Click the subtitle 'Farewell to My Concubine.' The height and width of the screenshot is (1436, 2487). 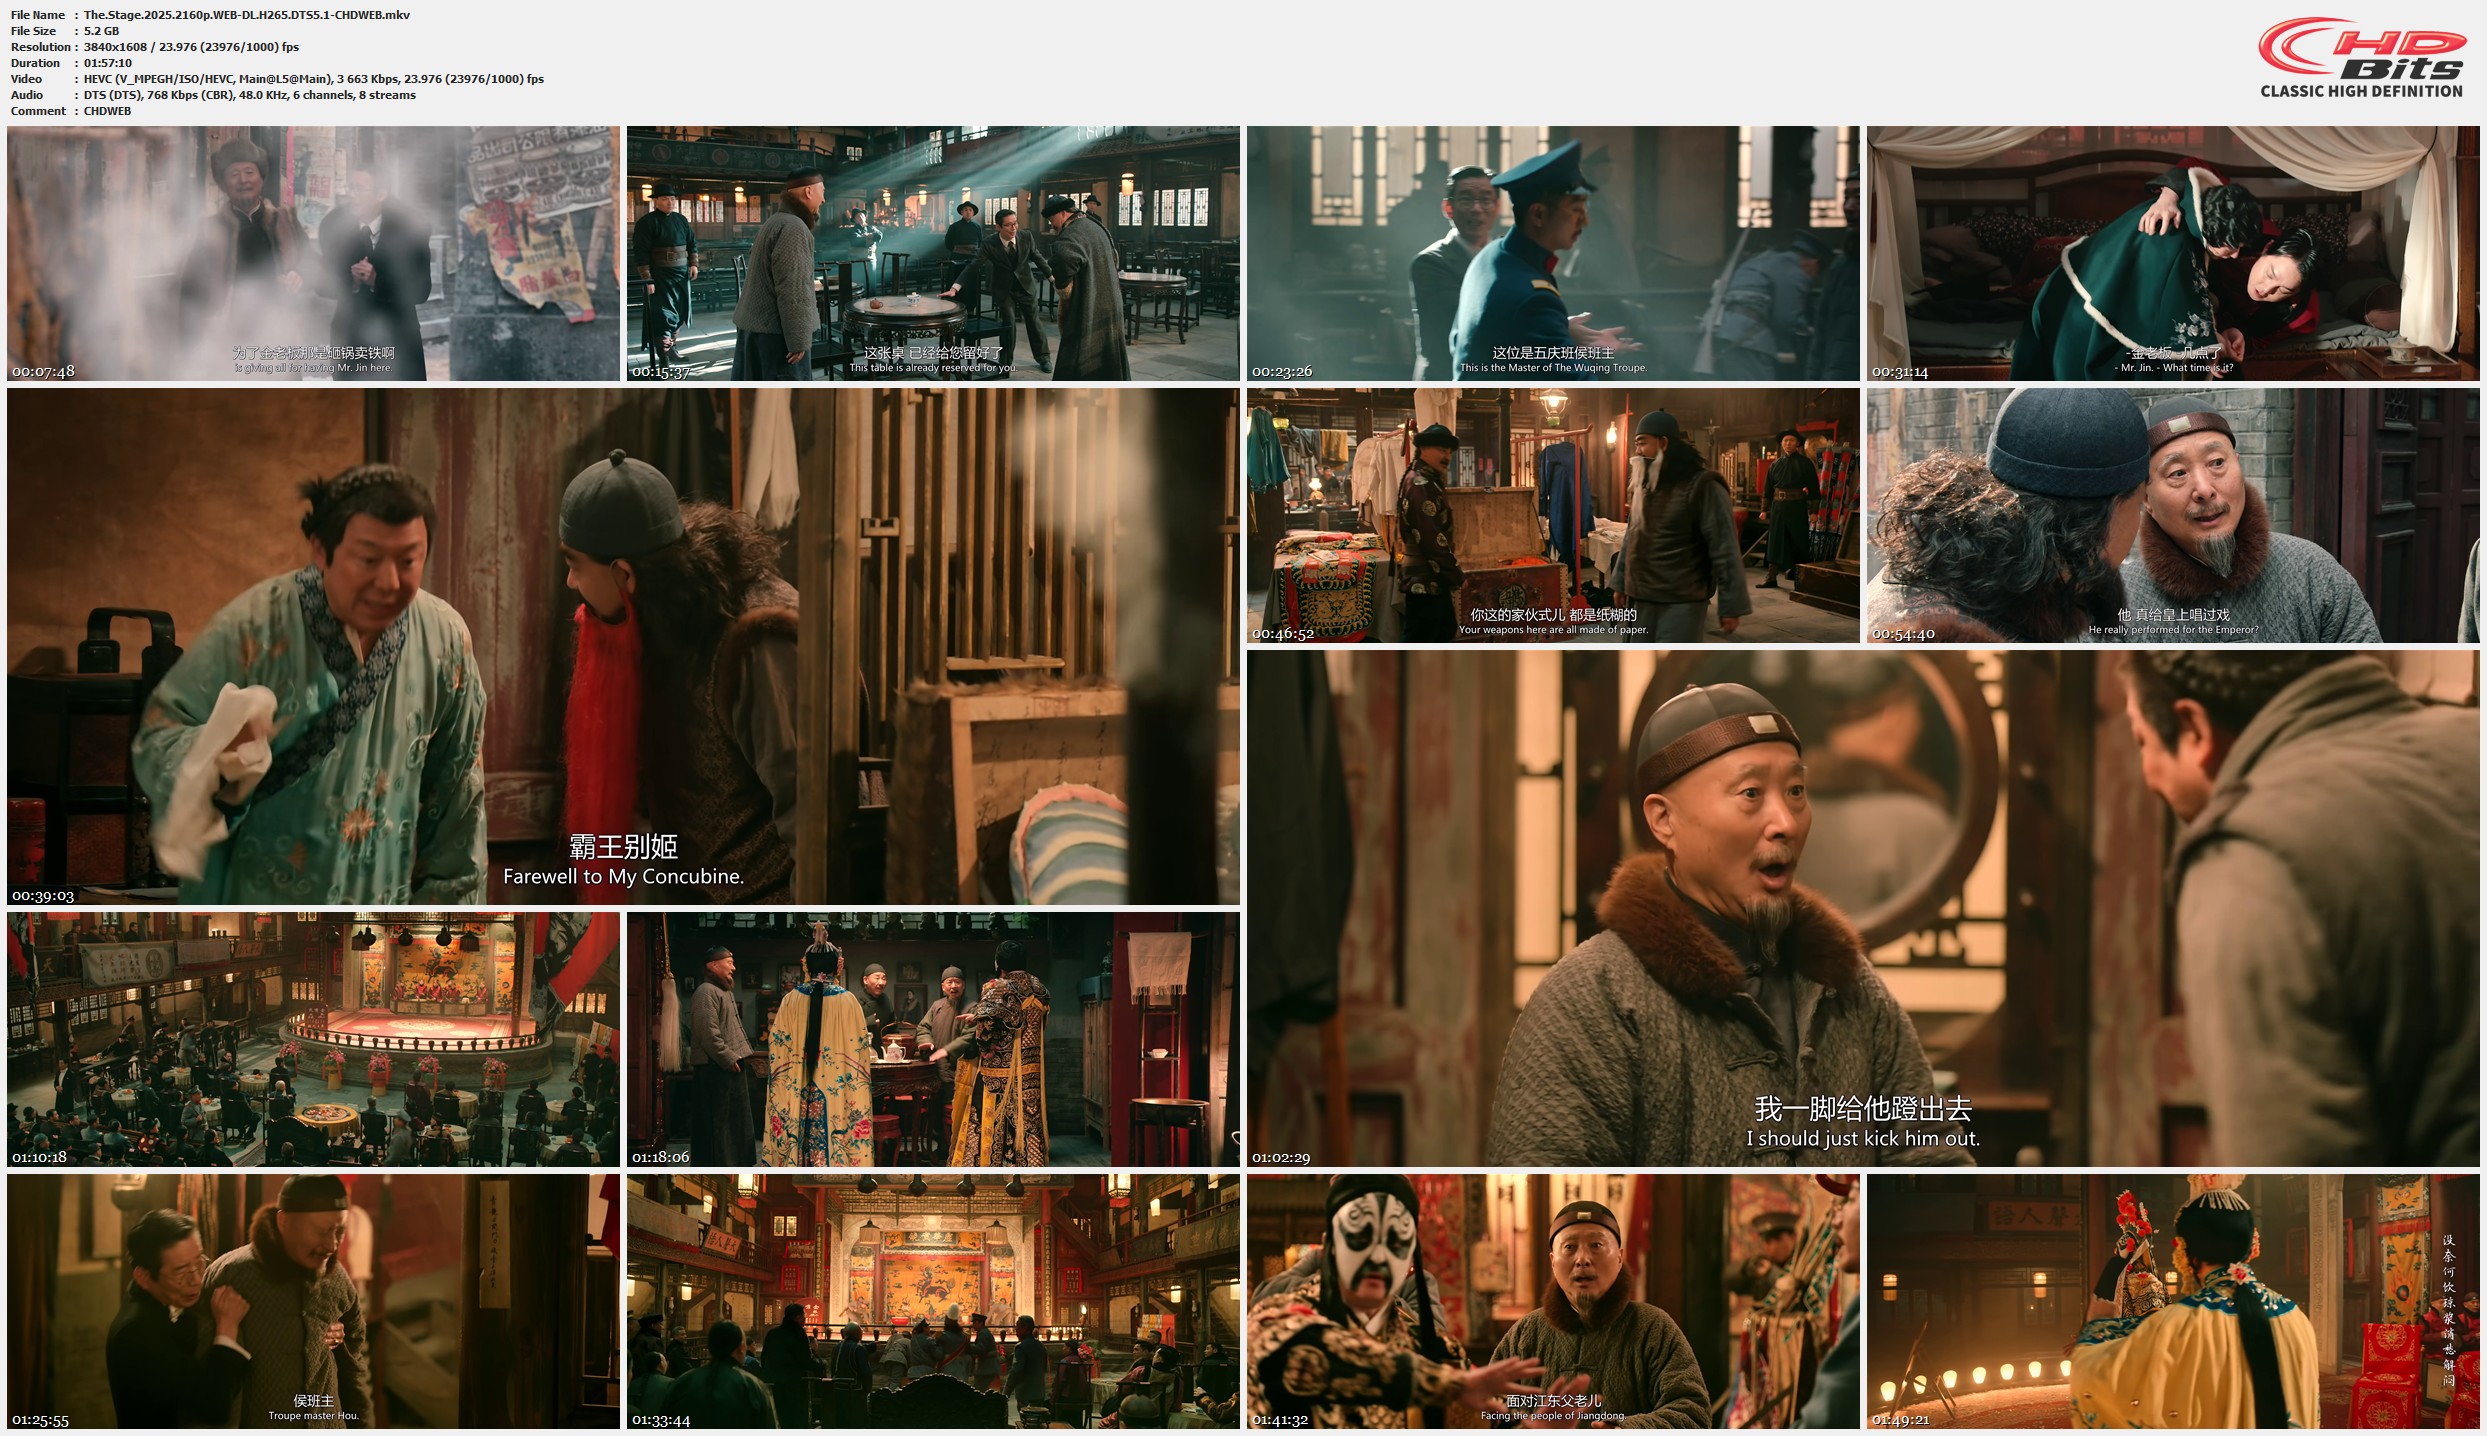tap(623, 877)
